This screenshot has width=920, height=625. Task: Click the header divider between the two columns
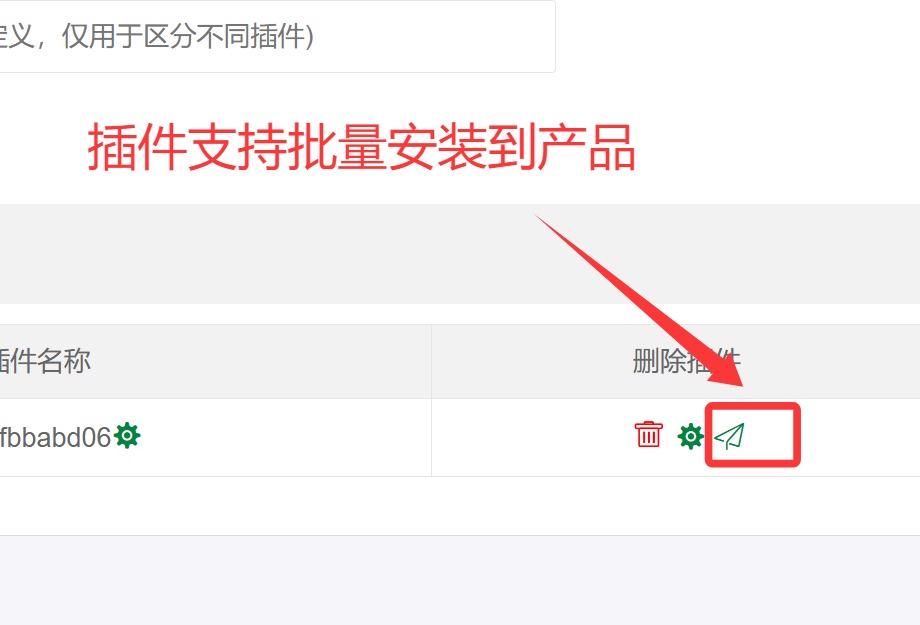(x=431, y=361)
